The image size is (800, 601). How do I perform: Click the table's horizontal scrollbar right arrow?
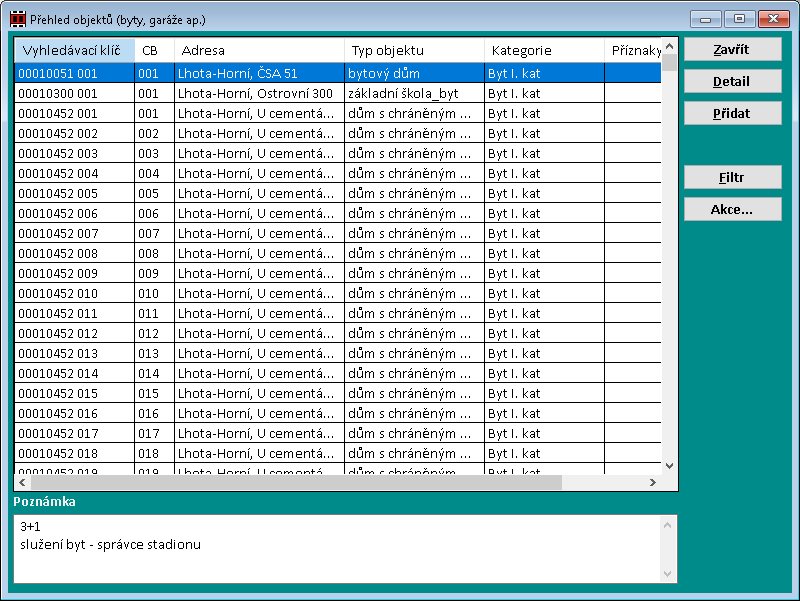(x=653, y=482)
